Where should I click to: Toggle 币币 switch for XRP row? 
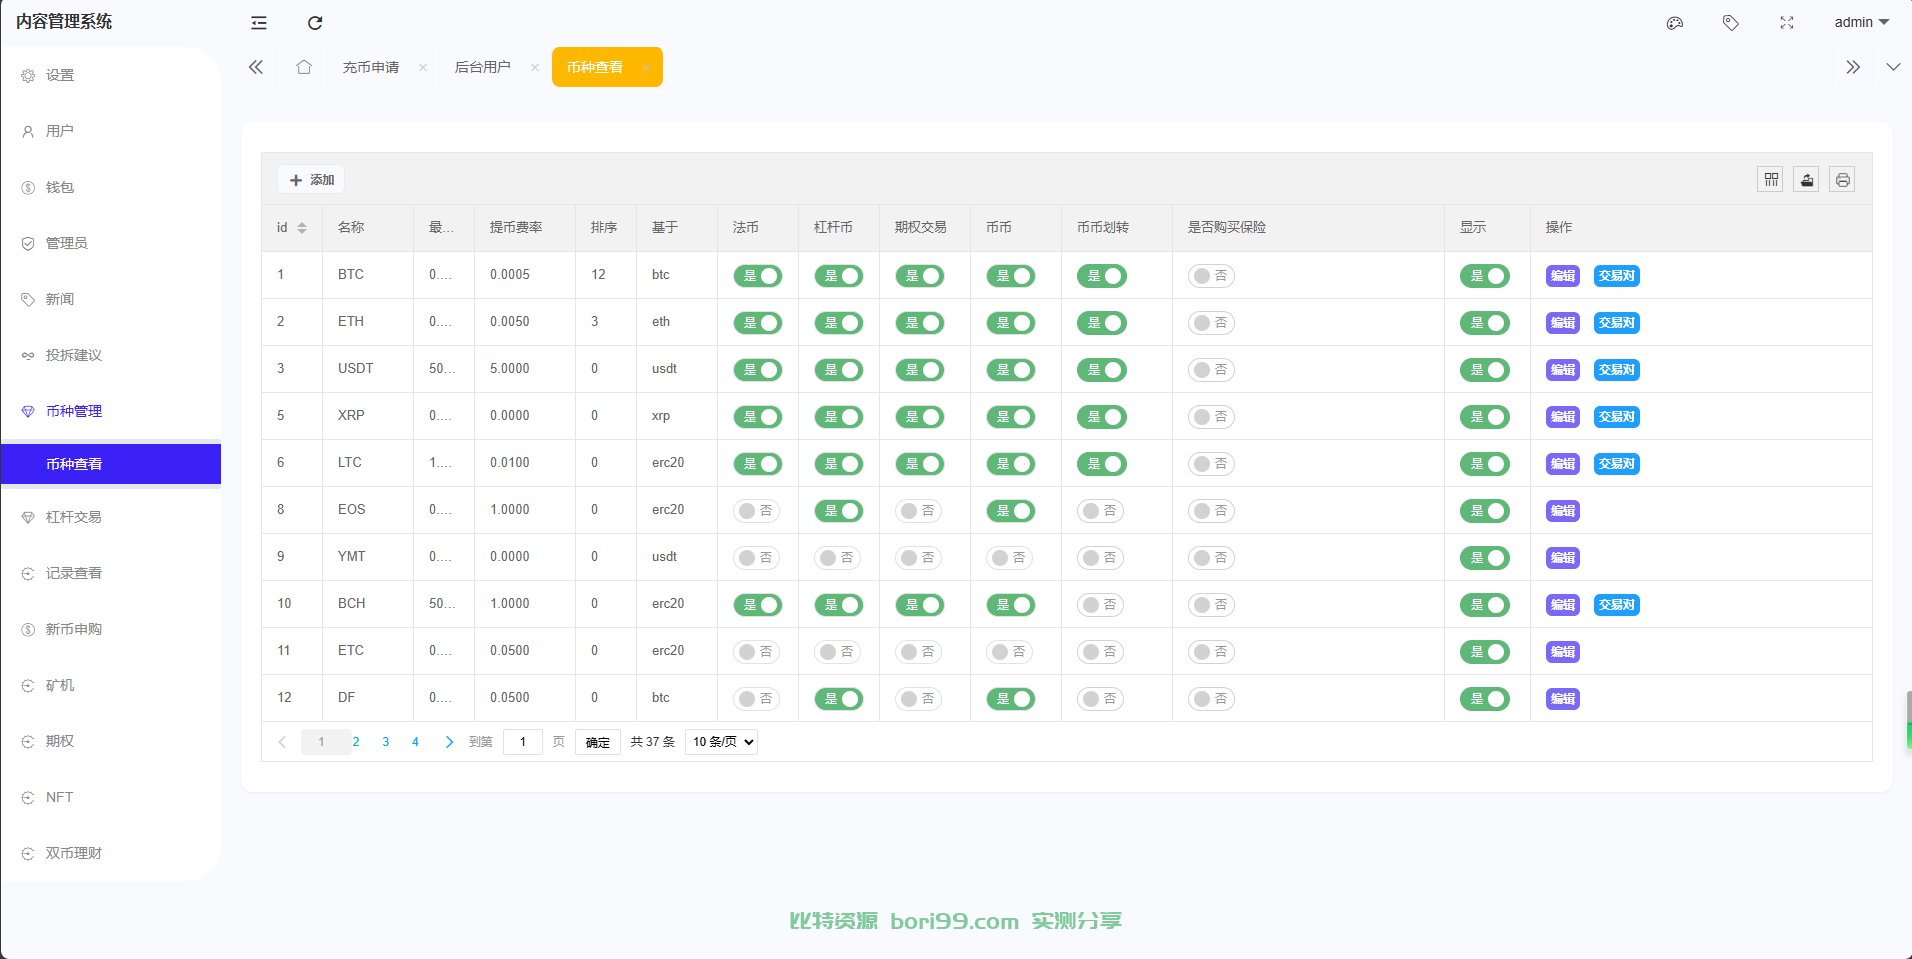coord(1011,417)
